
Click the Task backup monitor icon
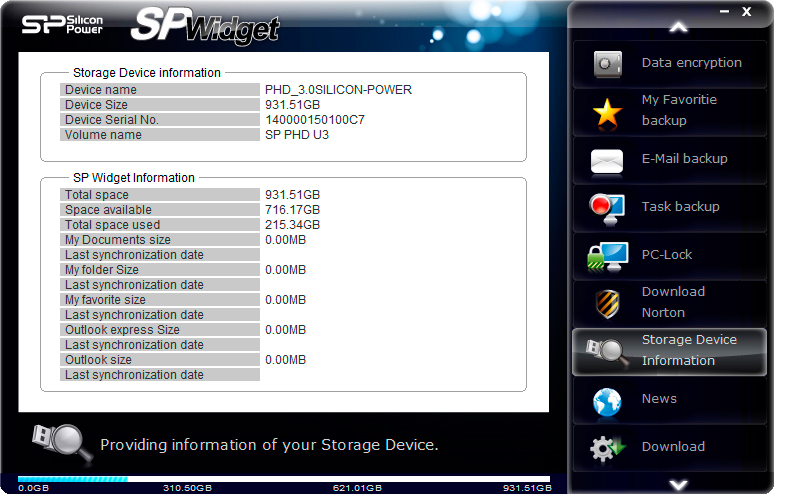pyautogui.click(x=607, y=207)
